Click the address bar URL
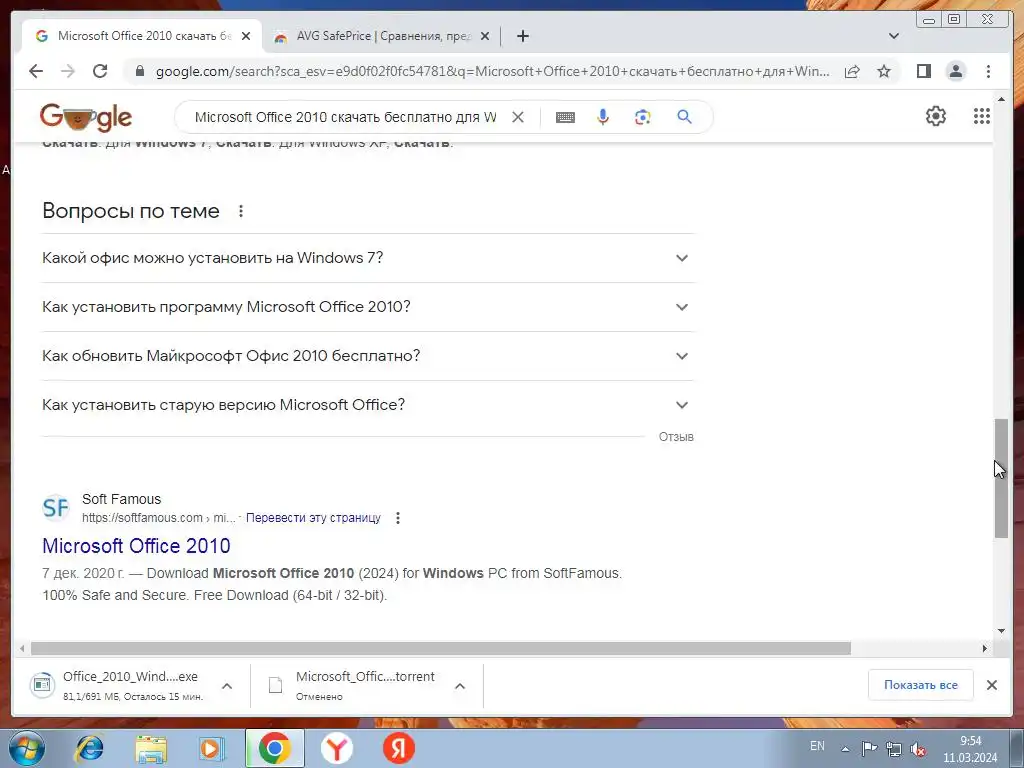This screenshot has height=768, width=1024. [x=492, y=71]
